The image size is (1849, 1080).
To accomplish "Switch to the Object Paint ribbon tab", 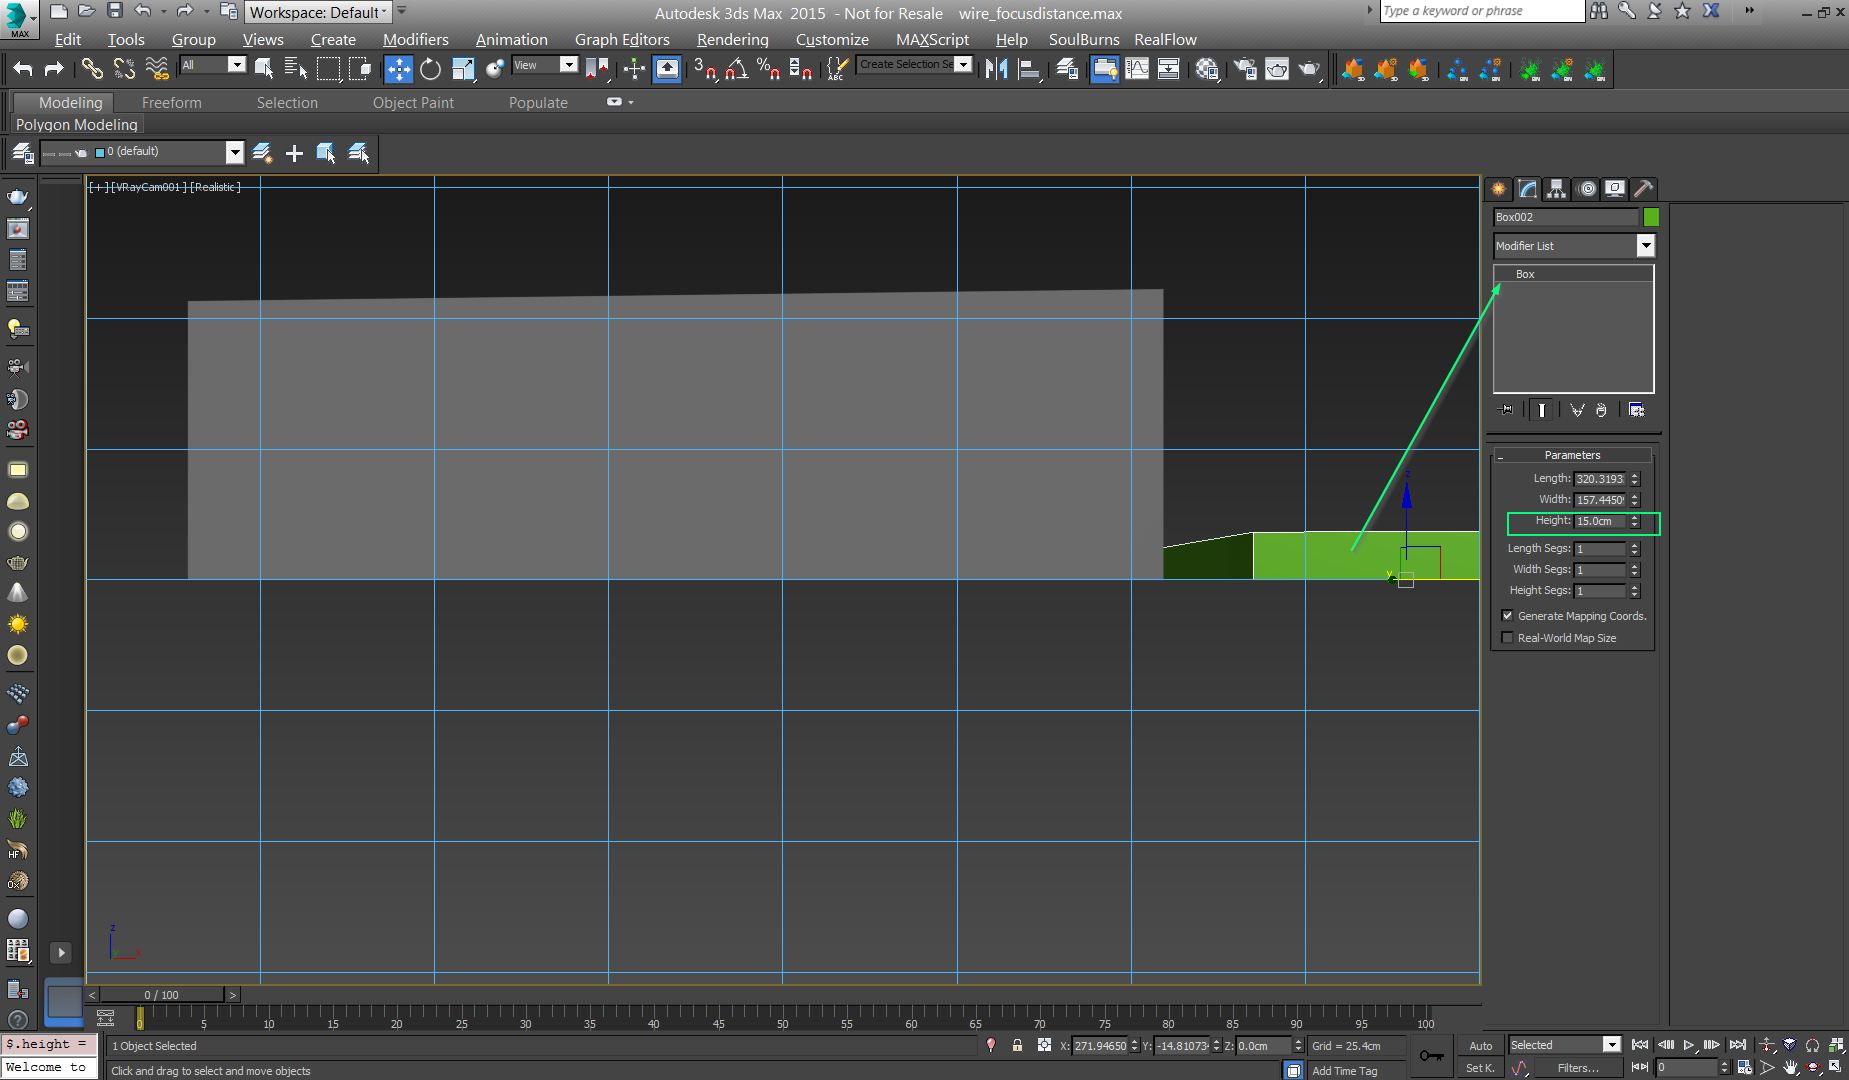I will pos(413,102).
